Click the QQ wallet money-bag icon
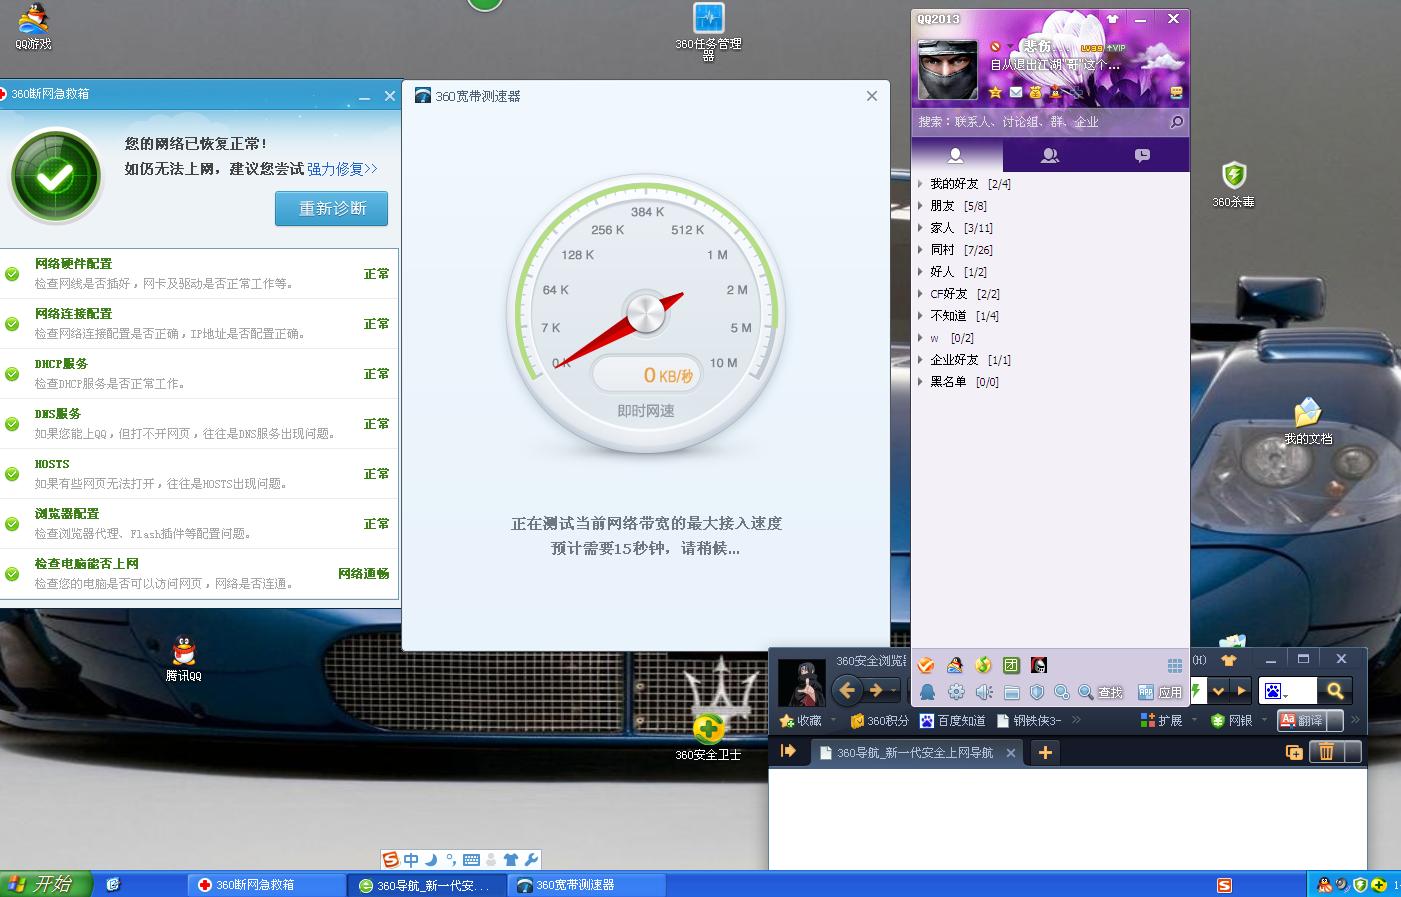Image resolution: width=1401 pixels, height=897 pixels. (1035, 92)
